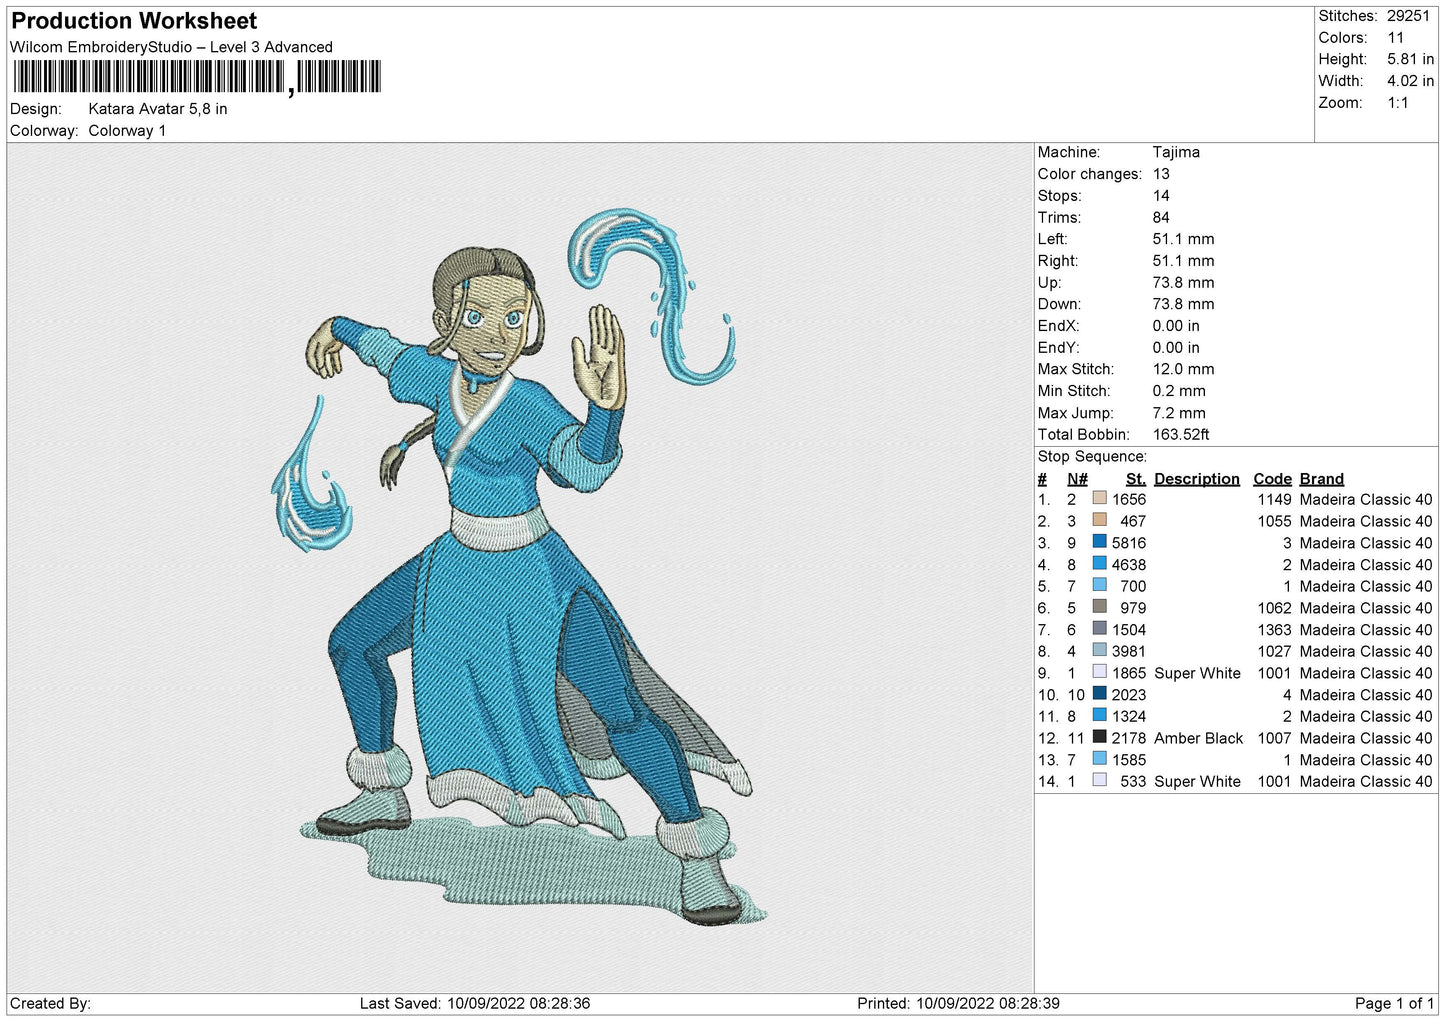Image resolution: width=1445 pixels, height=1021 pixels.
Task: Click the design name 'Katara Avatar 5,8 in'
Action: tap(158, 109)
